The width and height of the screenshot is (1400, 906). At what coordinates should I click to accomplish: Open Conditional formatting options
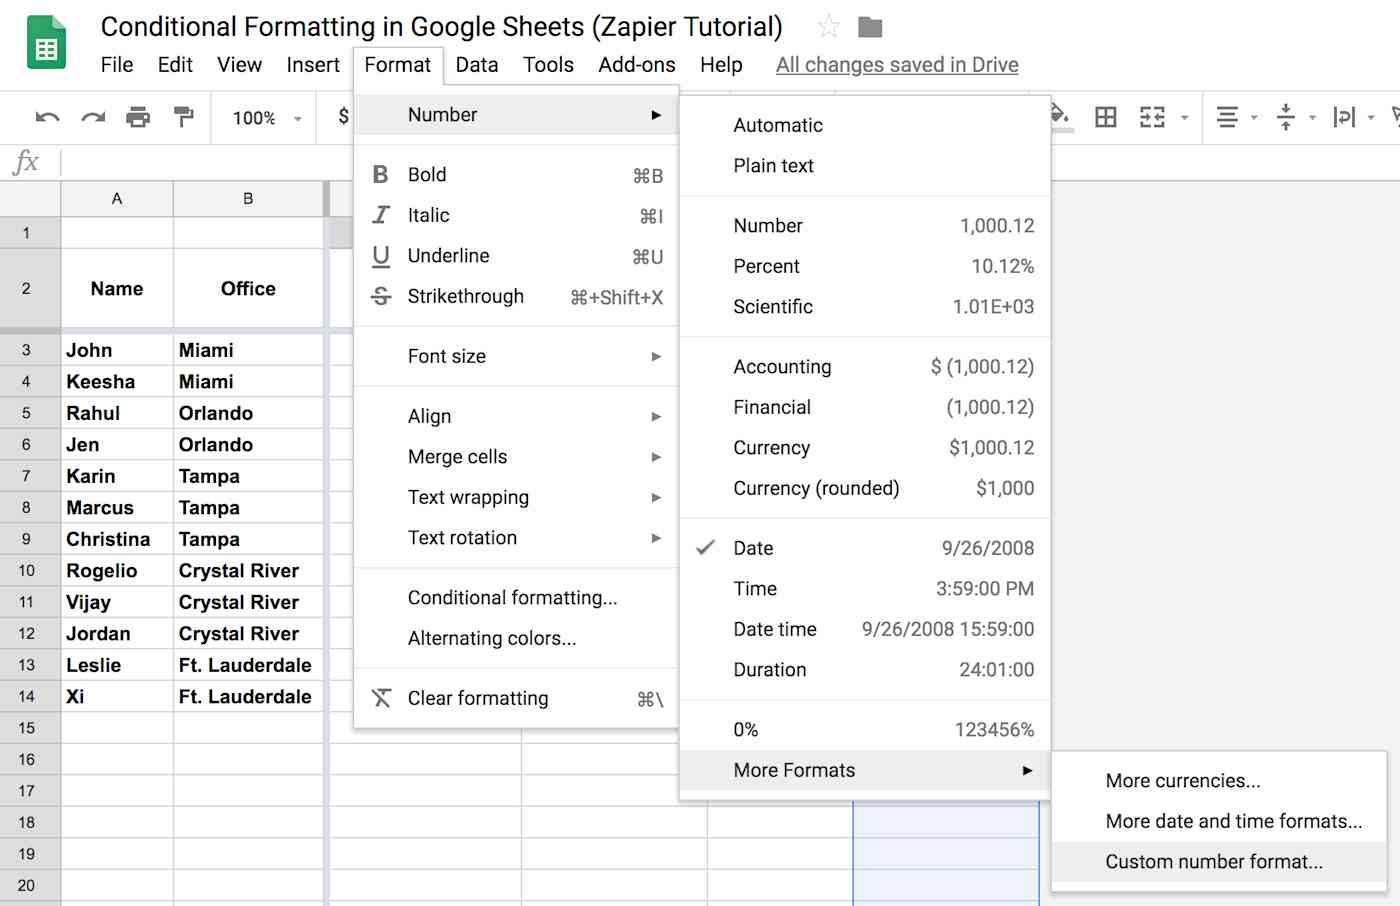512,597
